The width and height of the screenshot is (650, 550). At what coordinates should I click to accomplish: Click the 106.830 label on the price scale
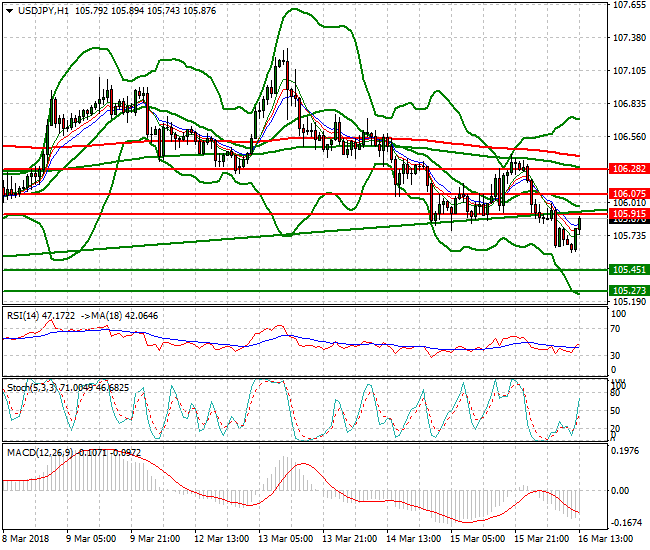629,104
